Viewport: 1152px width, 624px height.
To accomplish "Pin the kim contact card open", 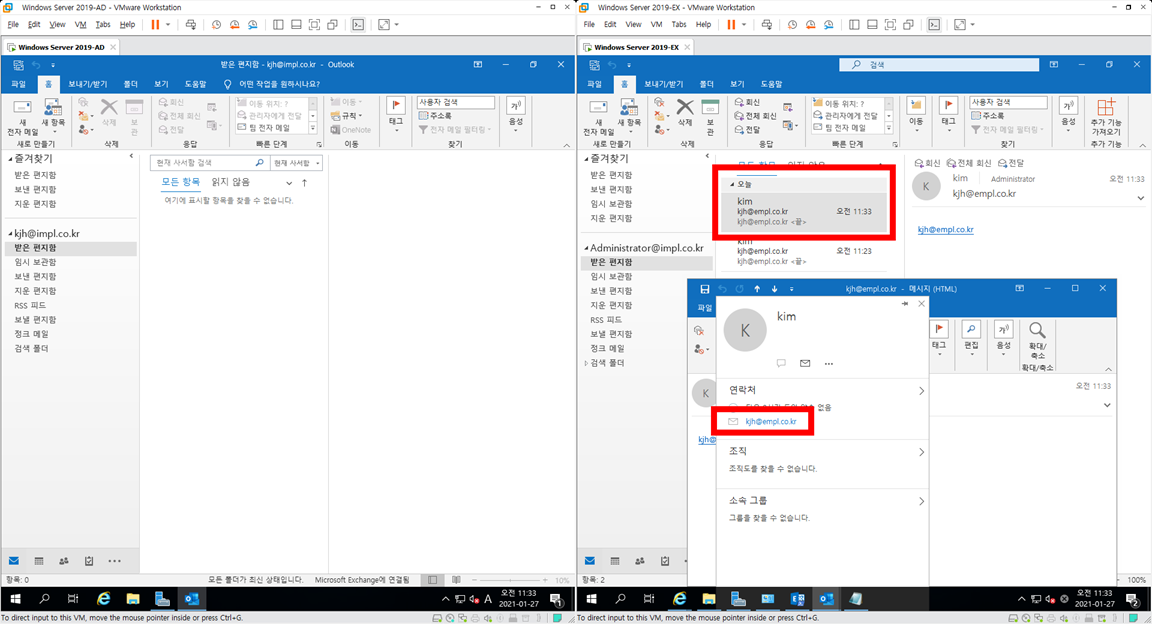I will (904, 304).
